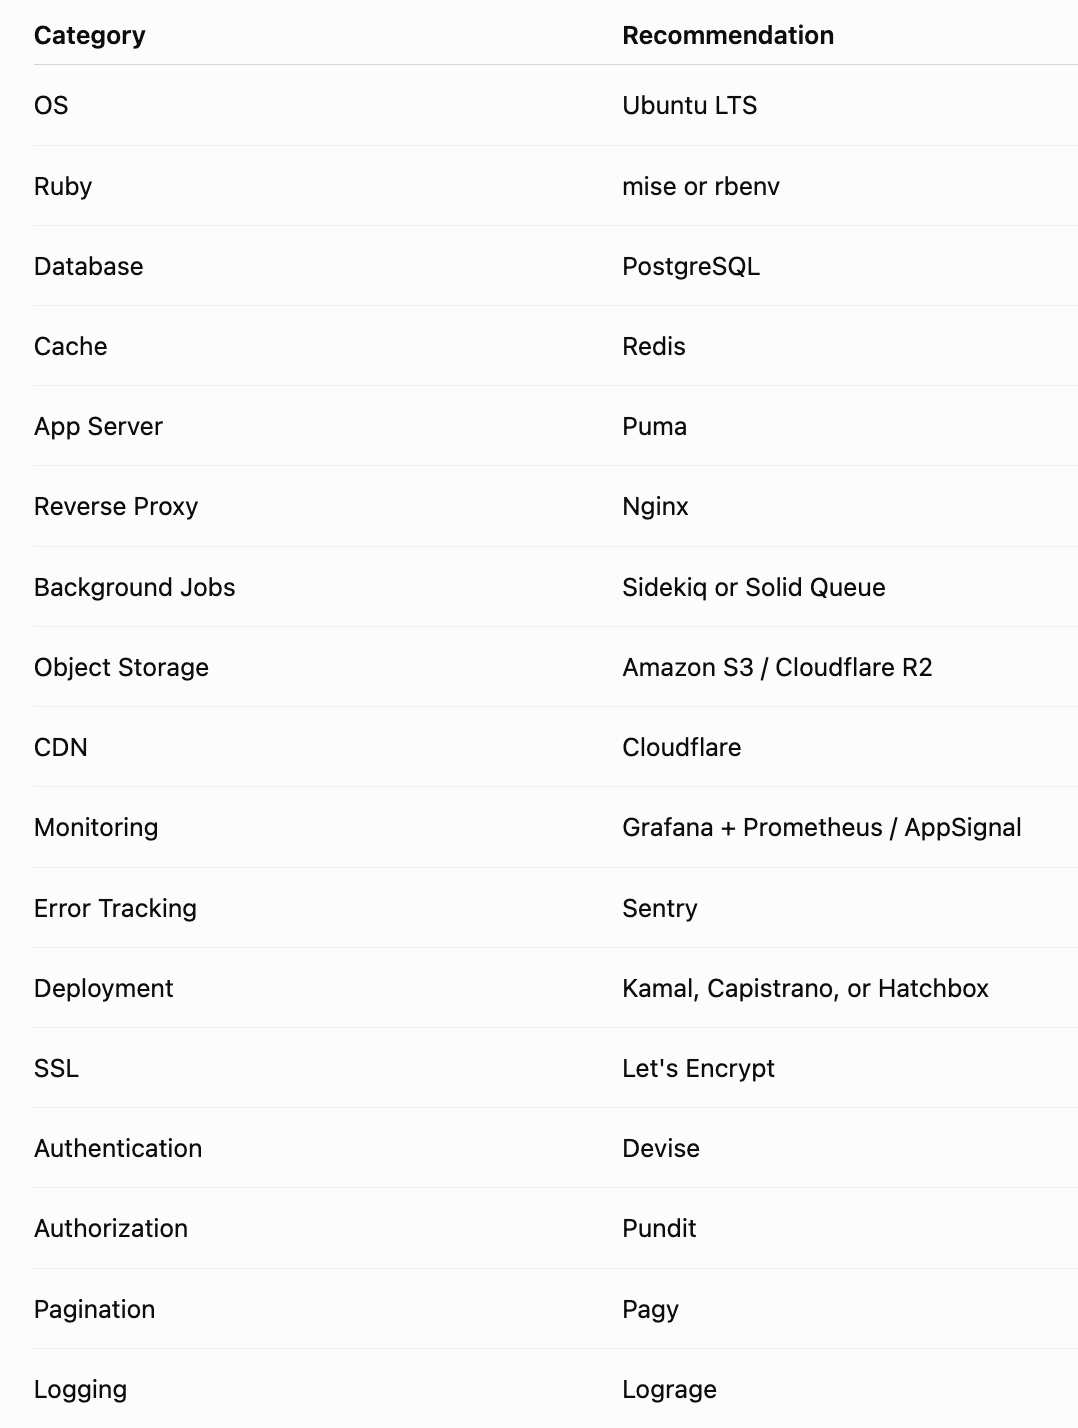Click the Category column header
Image resolution: width=1078 pixels, height=1428 pixels.
coord(90,35)
